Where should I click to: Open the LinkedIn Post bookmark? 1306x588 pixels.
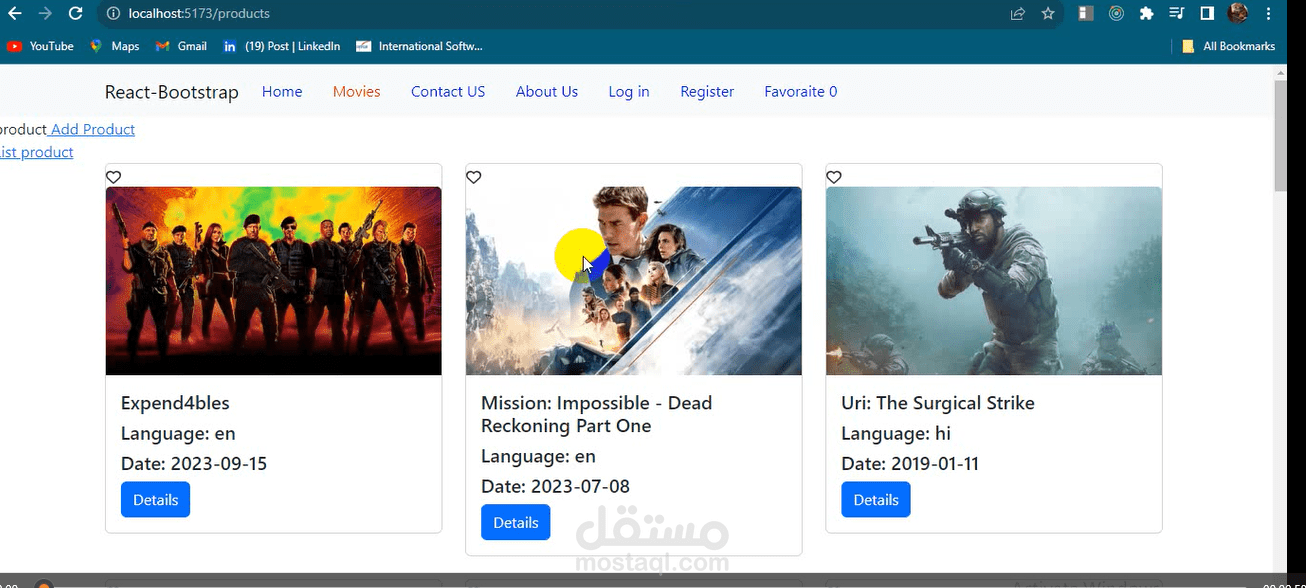click(x=281, y=46)
